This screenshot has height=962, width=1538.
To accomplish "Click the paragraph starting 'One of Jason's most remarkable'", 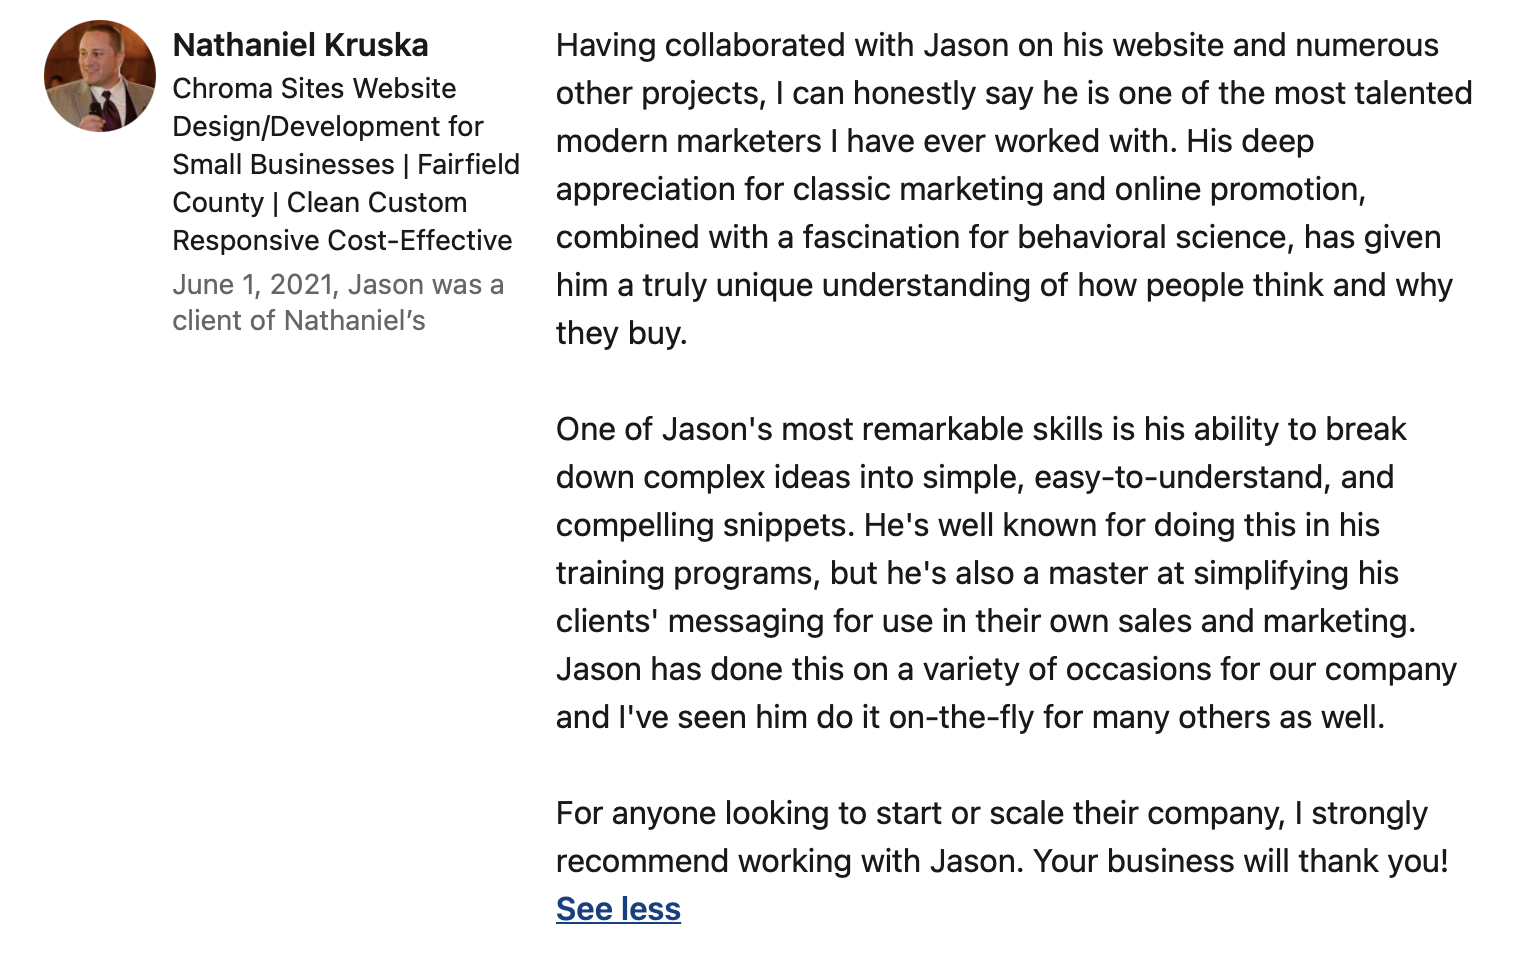I will 1006,573.
